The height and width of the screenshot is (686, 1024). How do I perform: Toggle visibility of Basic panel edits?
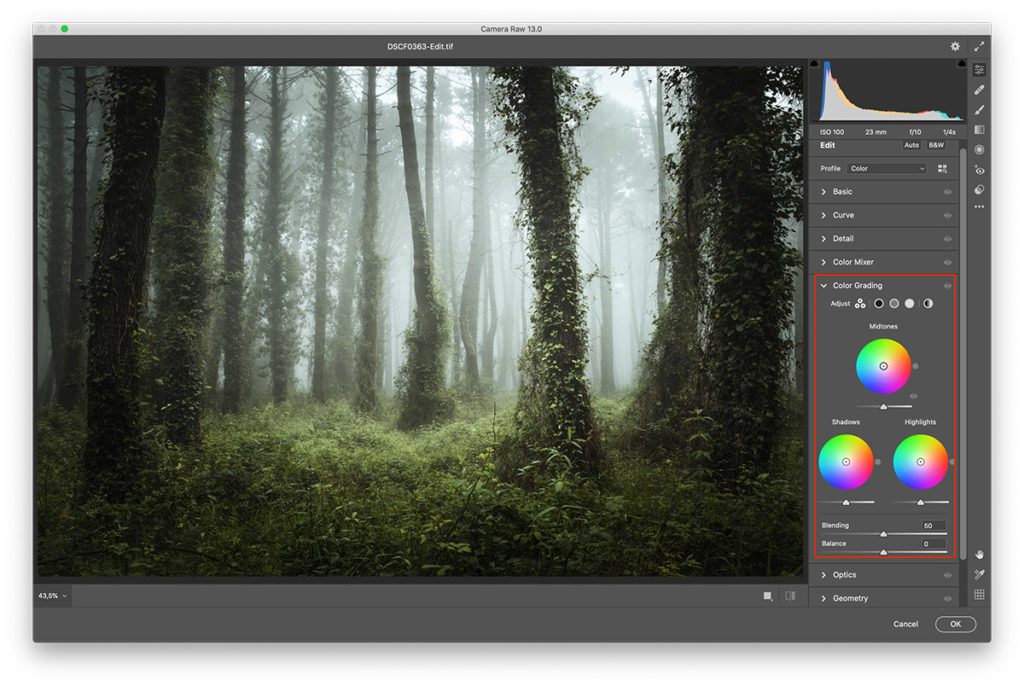[947, 192]
